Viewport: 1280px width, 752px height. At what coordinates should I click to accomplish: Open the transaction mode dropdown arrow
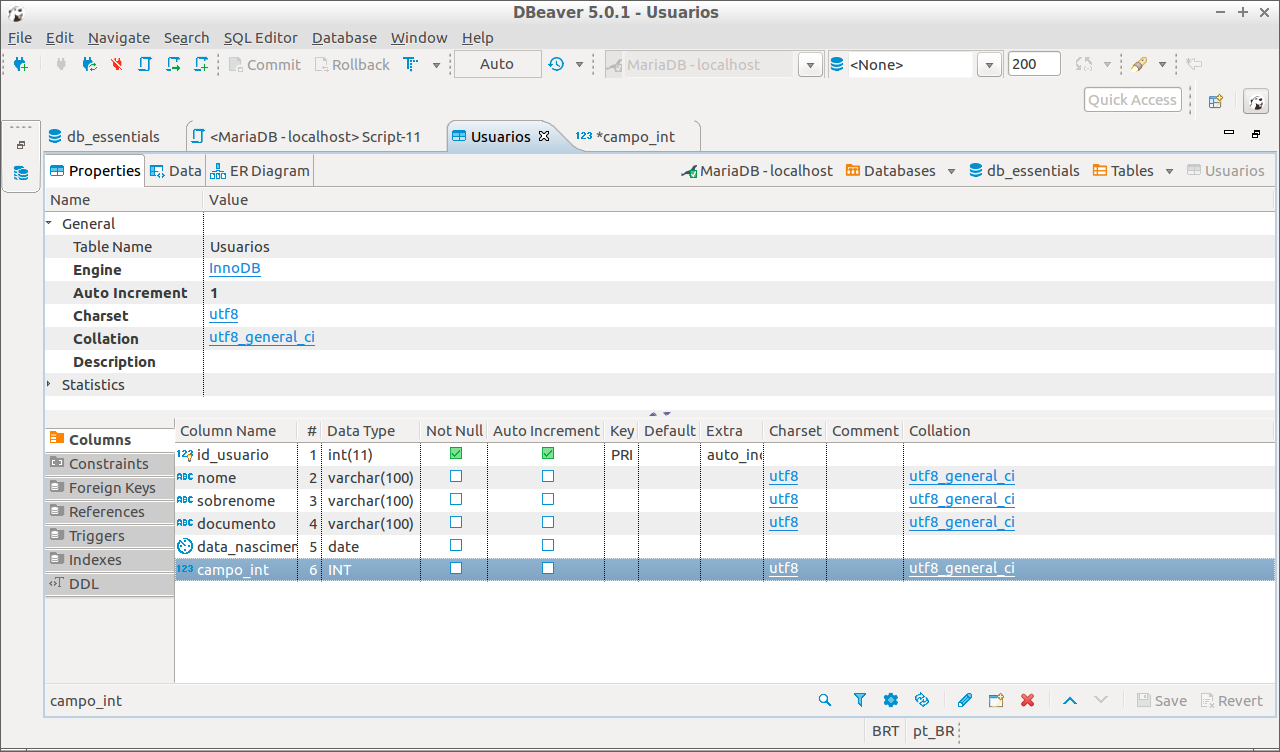click(x=436, y=65)
